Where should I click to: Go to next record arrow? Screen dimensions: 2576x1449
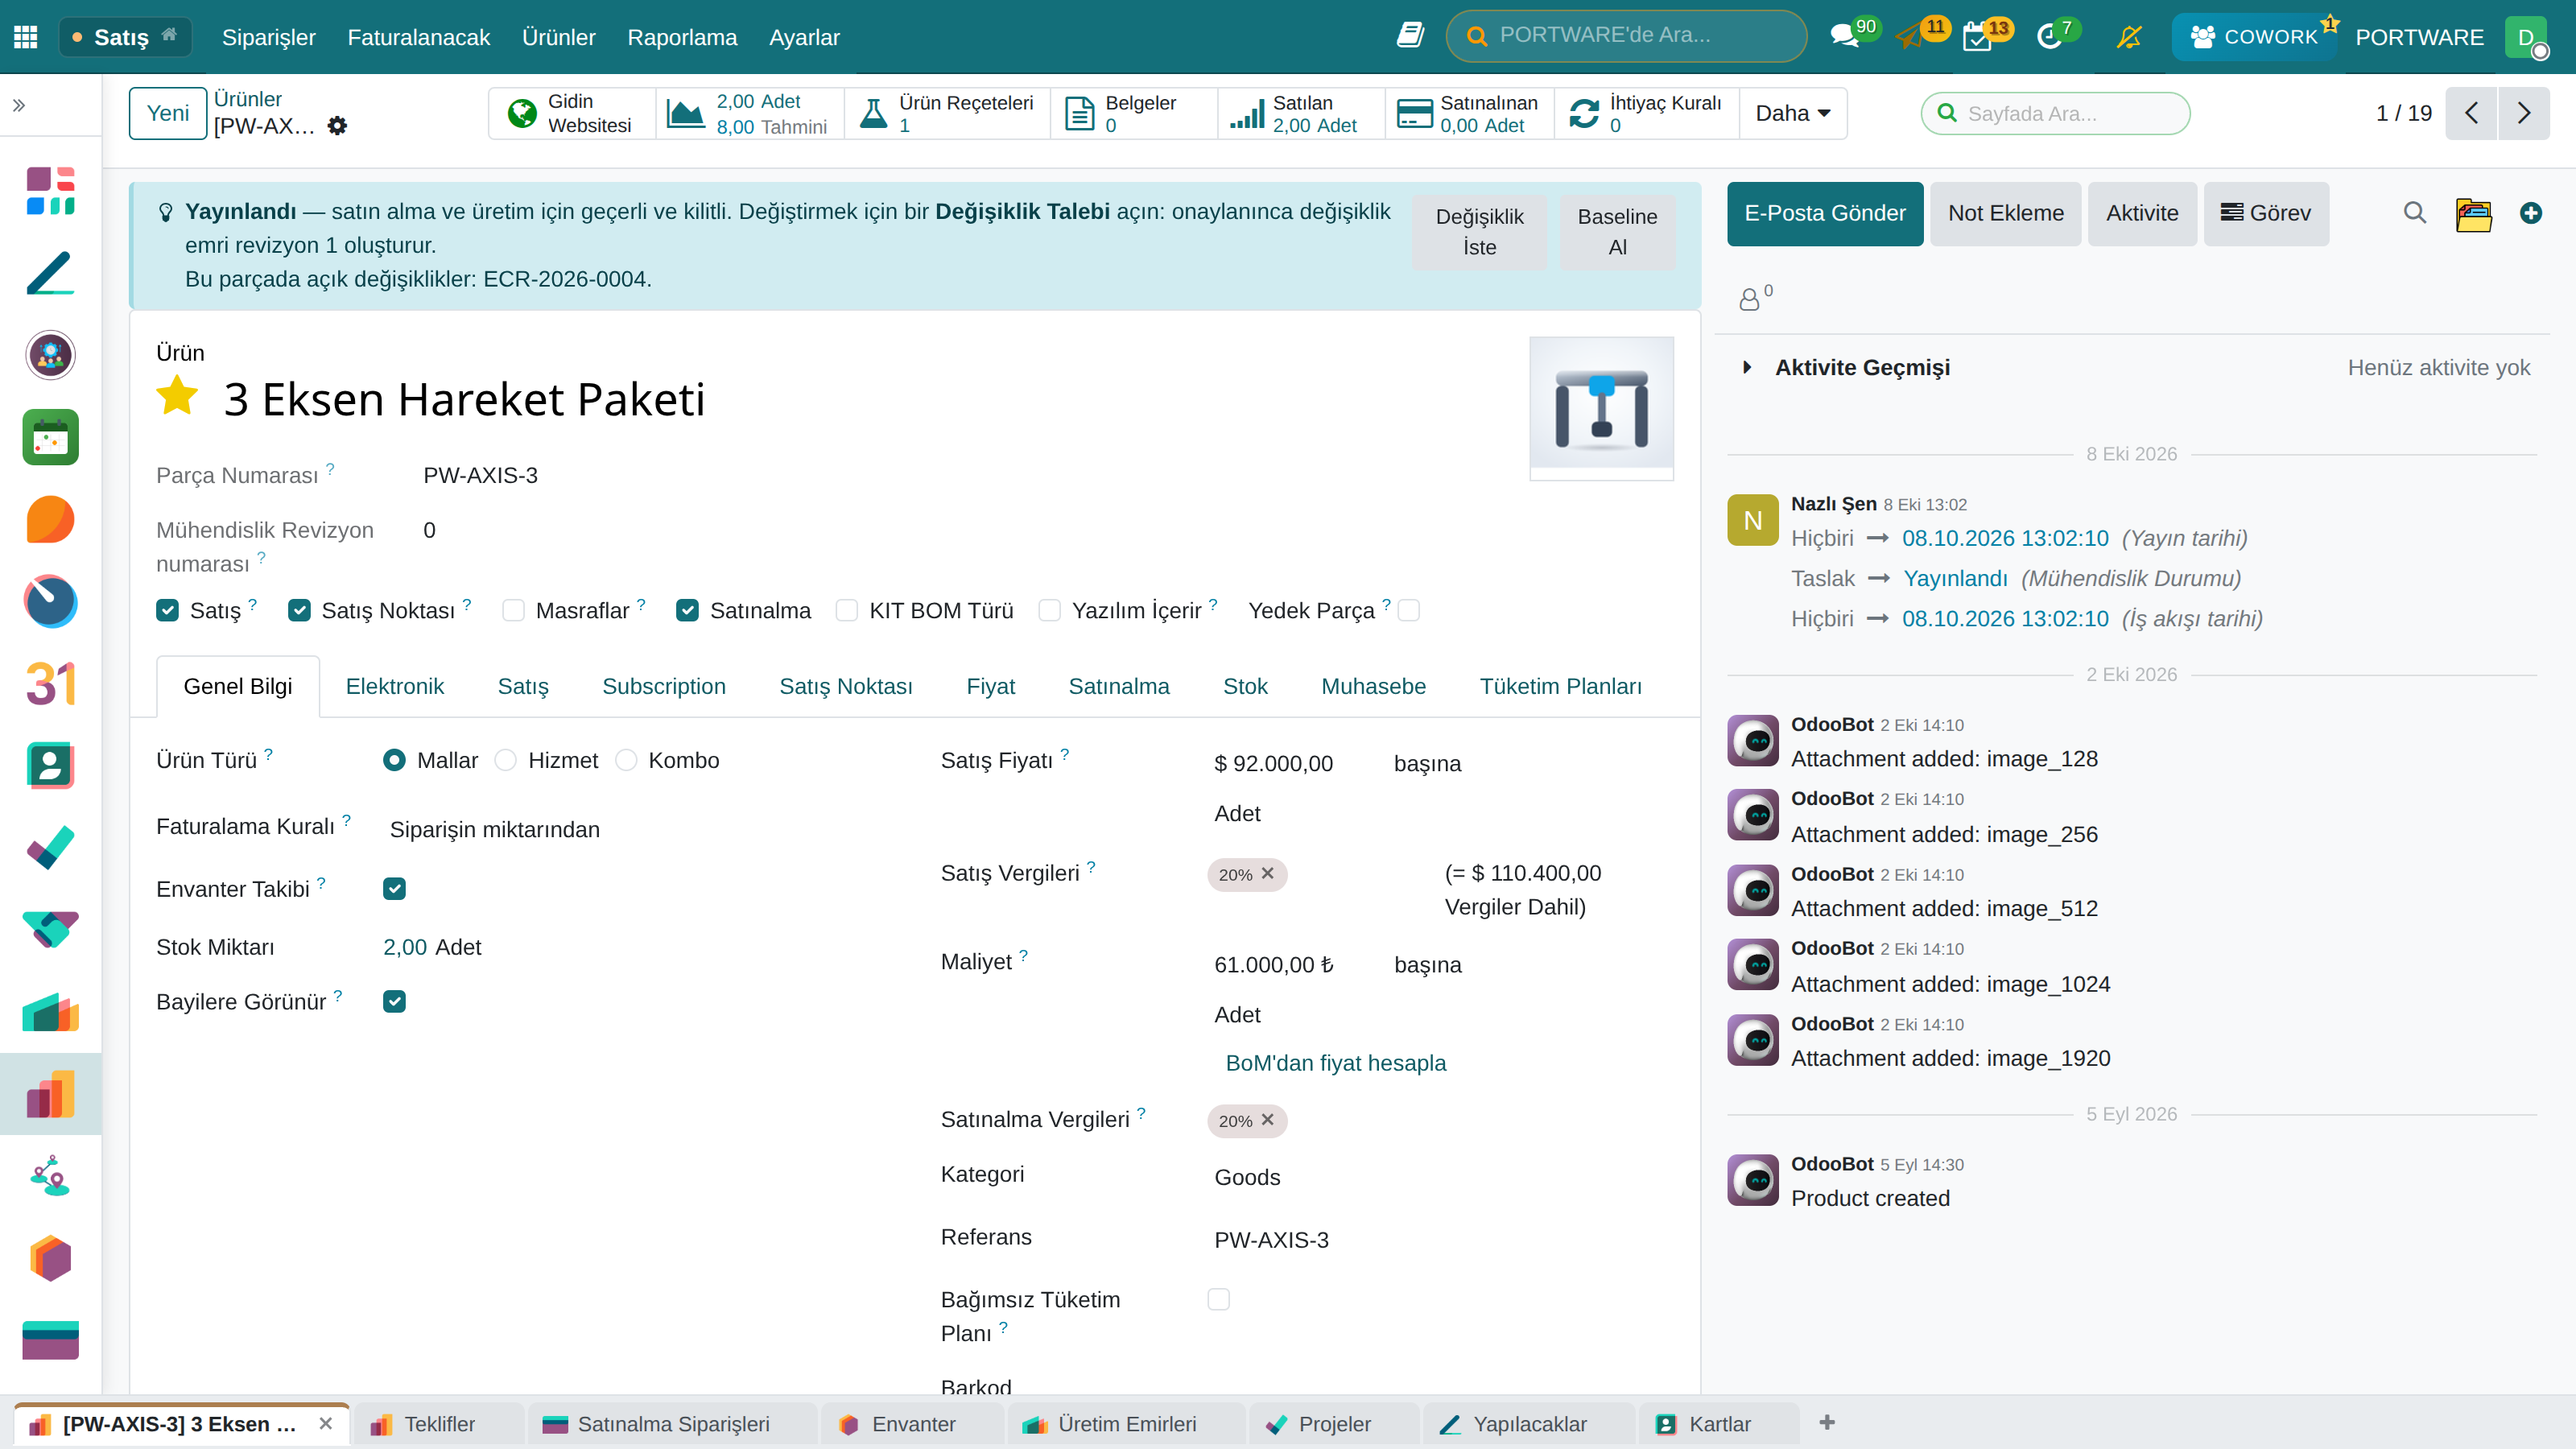tap(2523, 113)
